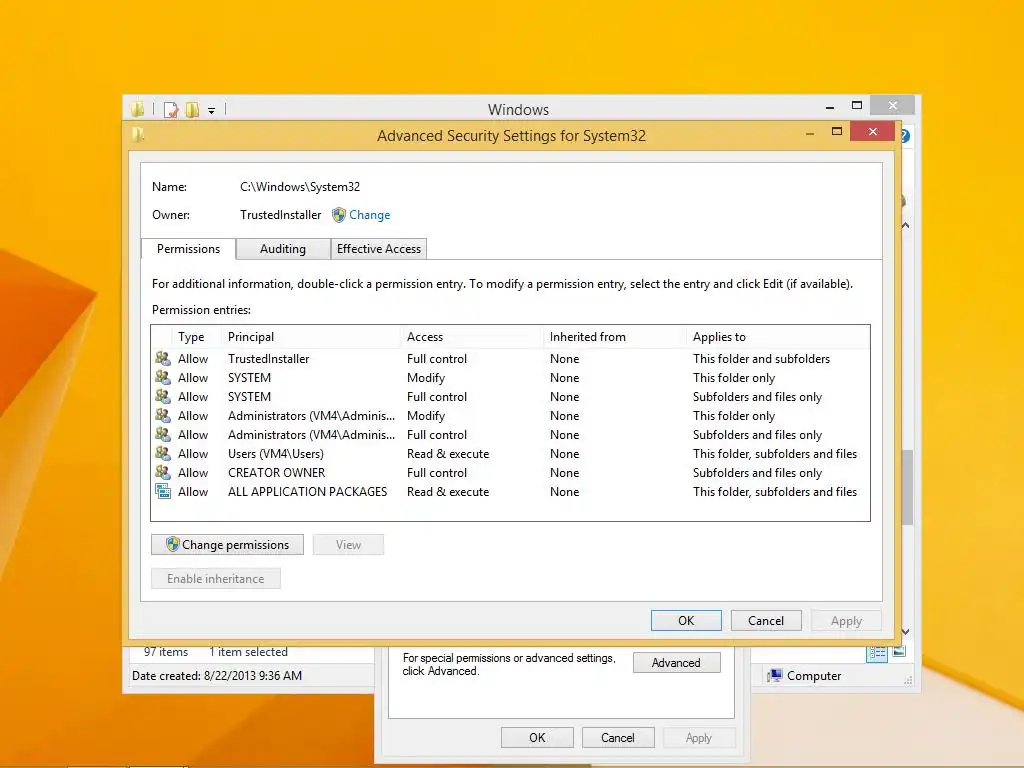Click the '97 items' status text
1024x768 pixels.
166,652
